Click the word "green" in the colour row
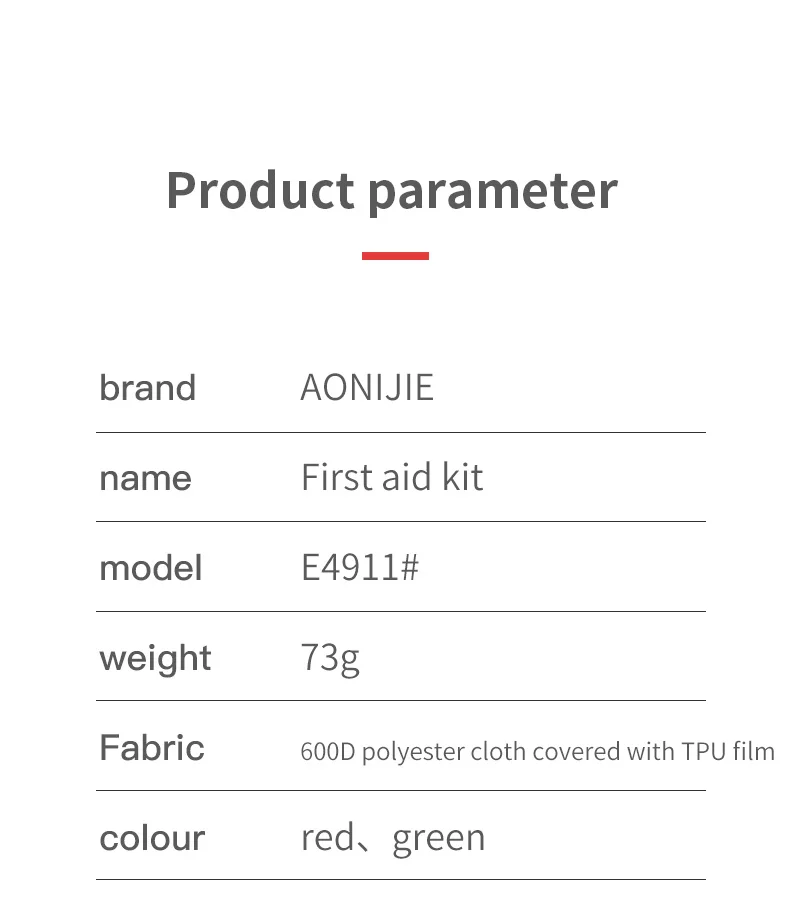This screenshot has width=790, height=912. coord(439,838)
